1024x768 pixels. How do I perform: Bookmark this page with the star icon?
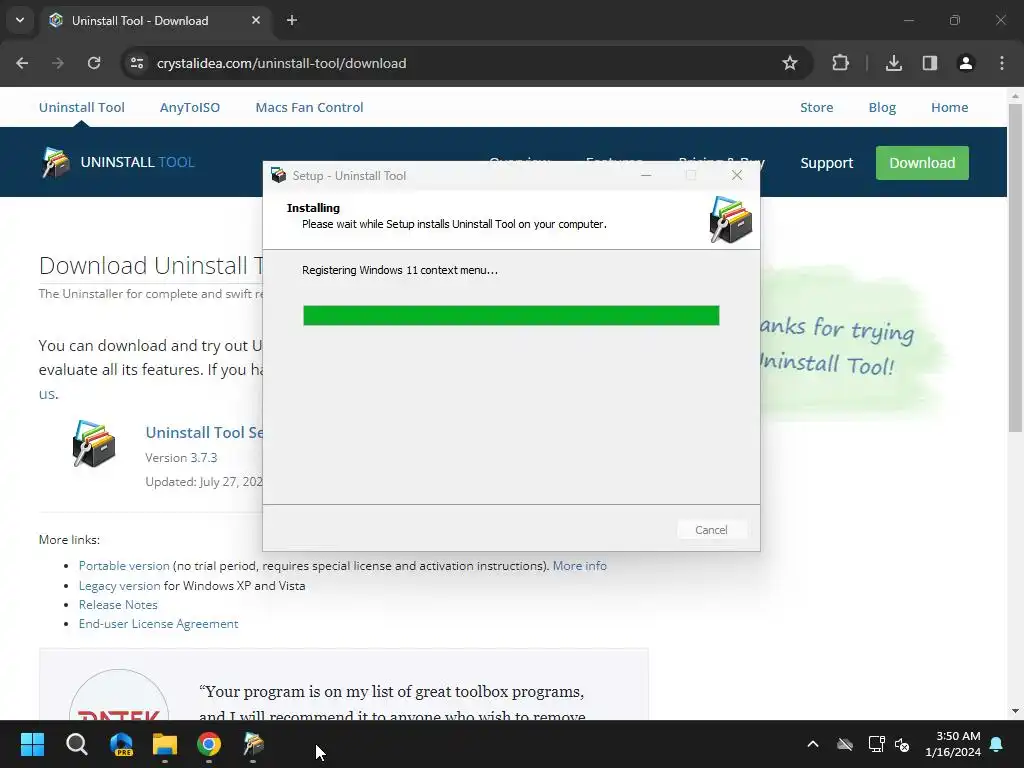click(790, 63)
